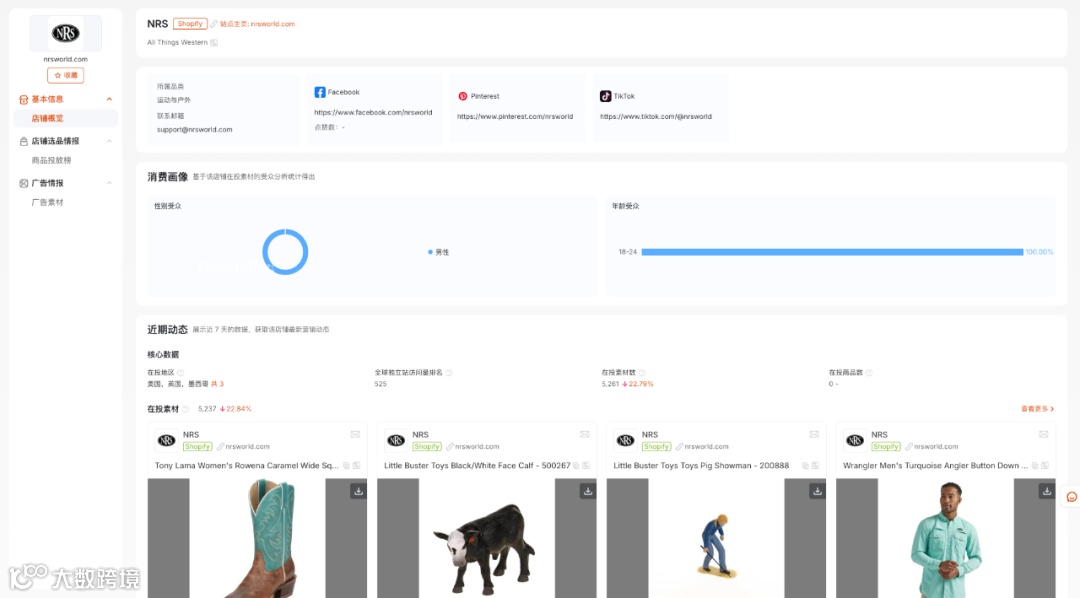Open the floating chat support icon
This screenshot has width=1080, height=598.
(1072, 497)
